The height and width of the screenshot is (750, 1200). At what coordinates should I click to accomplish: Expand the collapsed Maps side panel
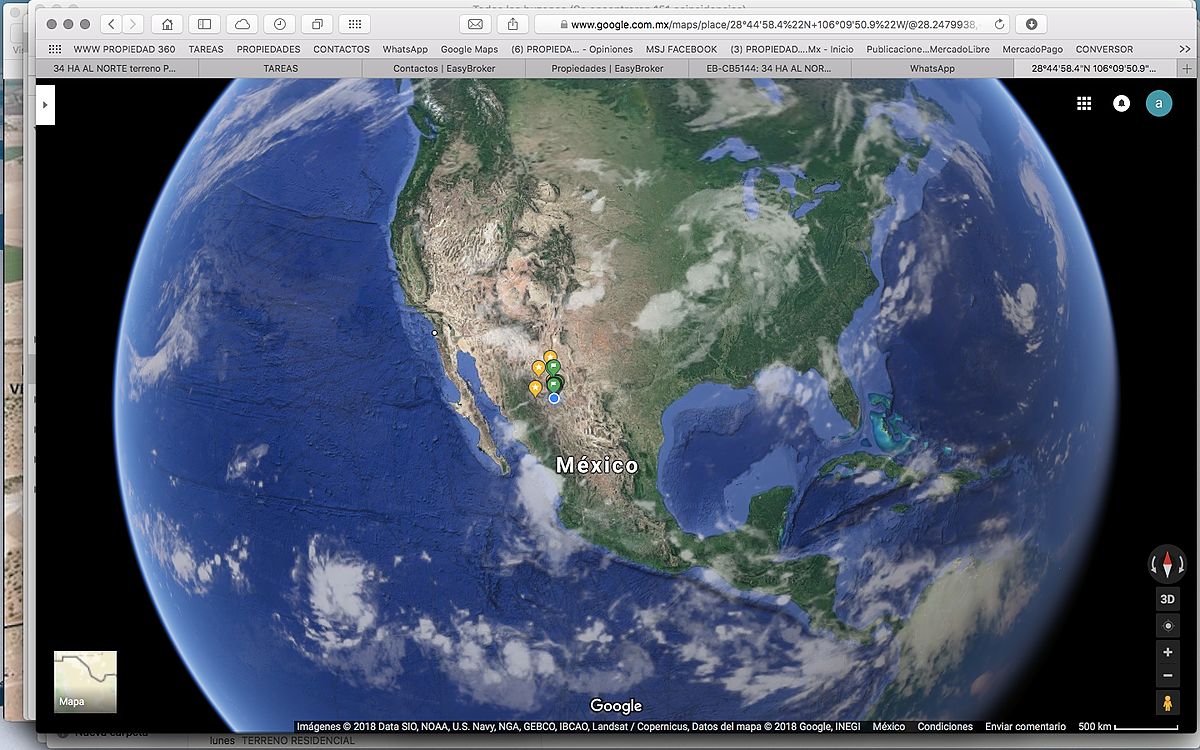(45, 104)
